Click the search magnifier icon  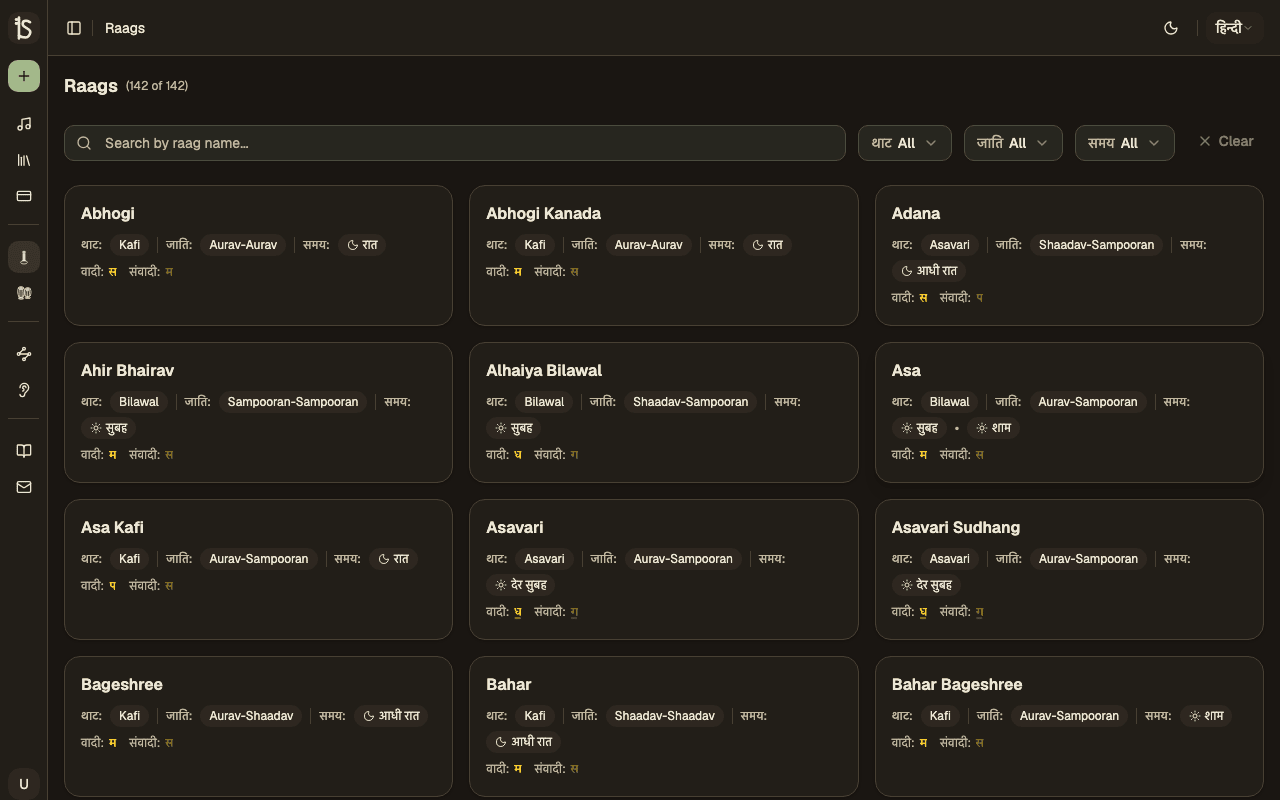[x=84, y=143]
